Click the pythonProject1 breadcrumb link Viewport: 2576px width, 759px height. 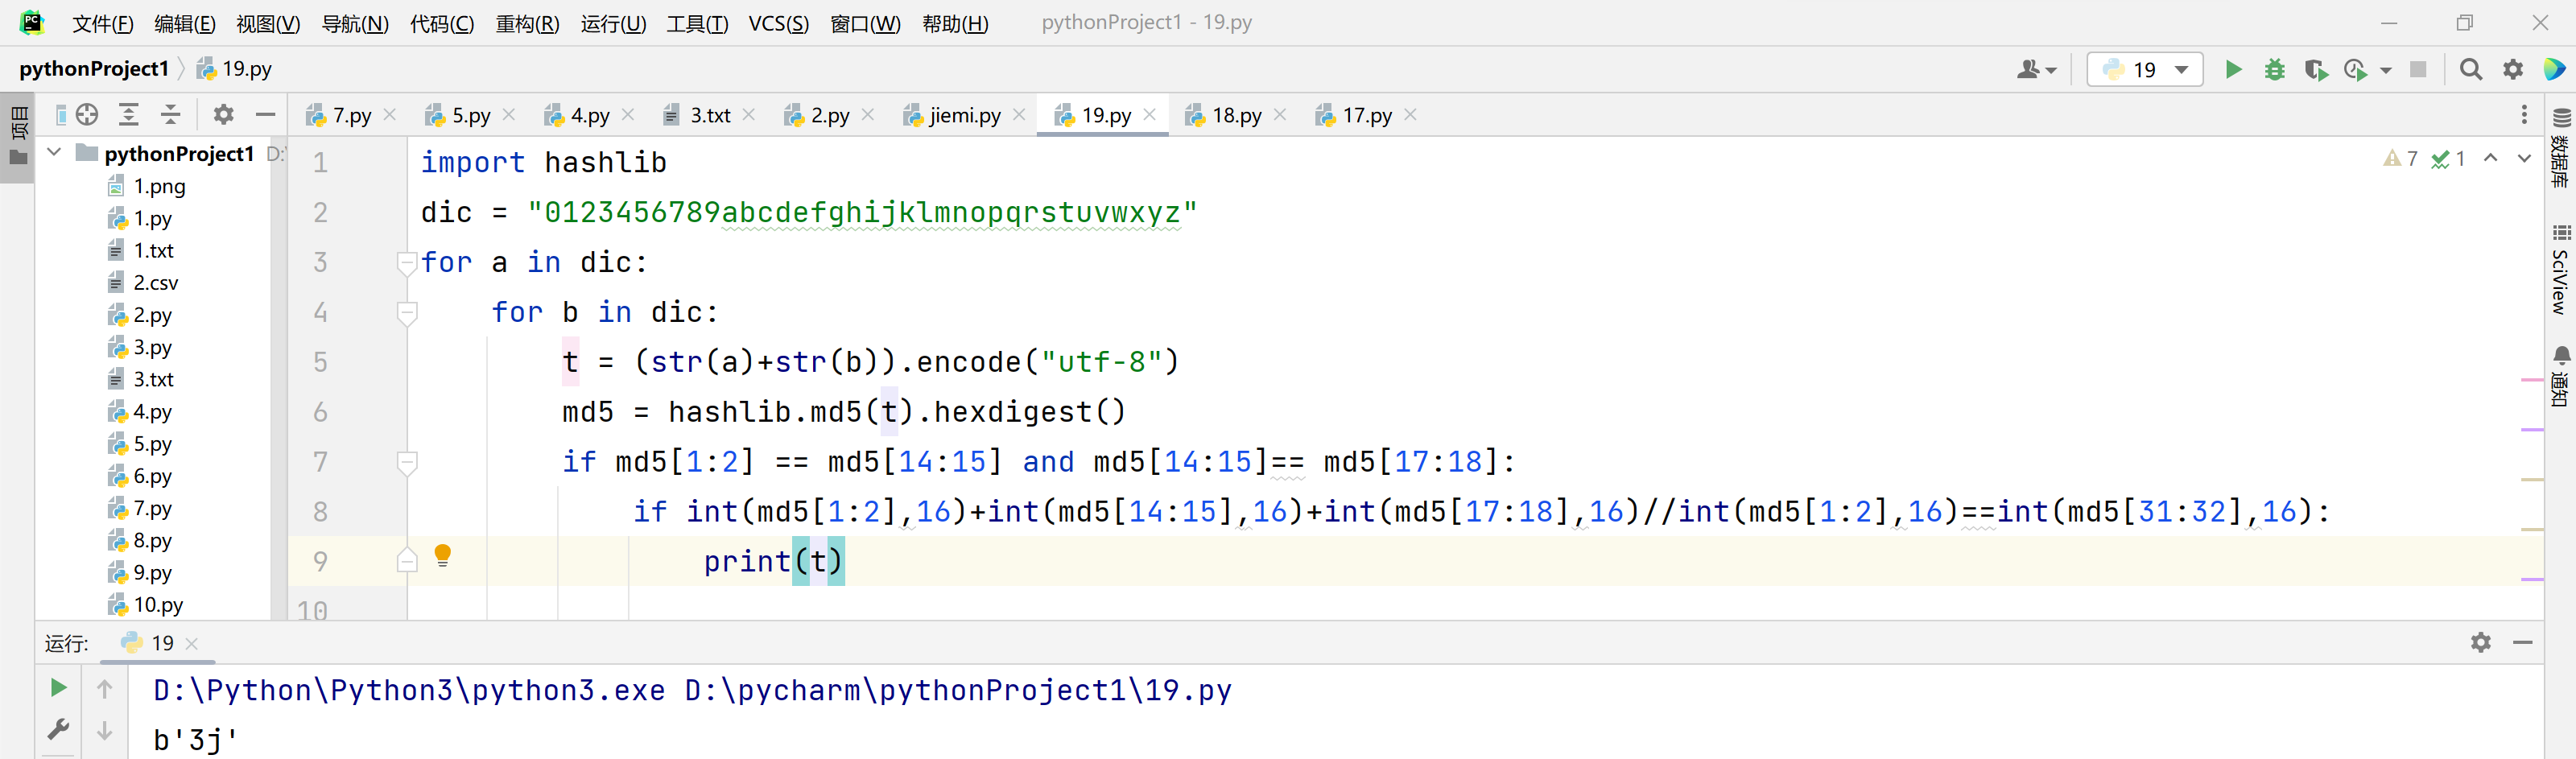(95, 68)
